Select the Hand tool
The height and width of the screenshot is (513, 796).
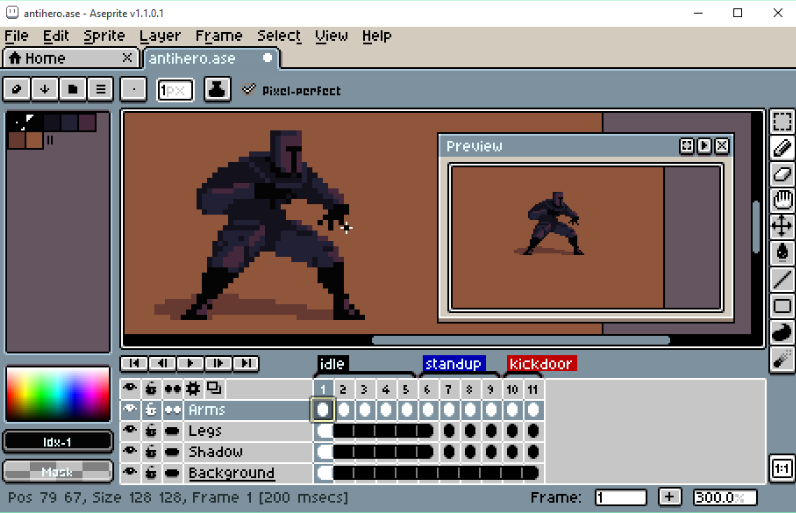pos(782,200)
